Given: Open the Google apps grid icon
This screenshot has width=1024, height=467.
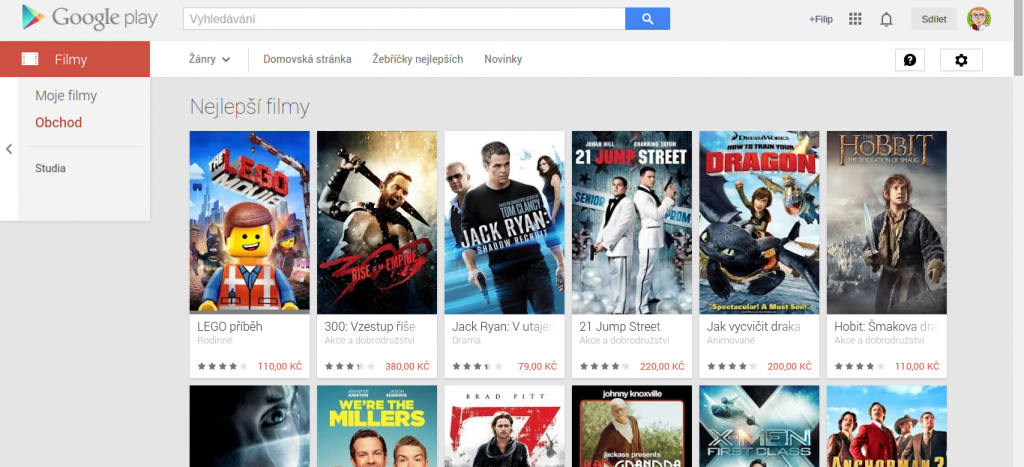Looking at the screenshot, I should coord(855,19).
